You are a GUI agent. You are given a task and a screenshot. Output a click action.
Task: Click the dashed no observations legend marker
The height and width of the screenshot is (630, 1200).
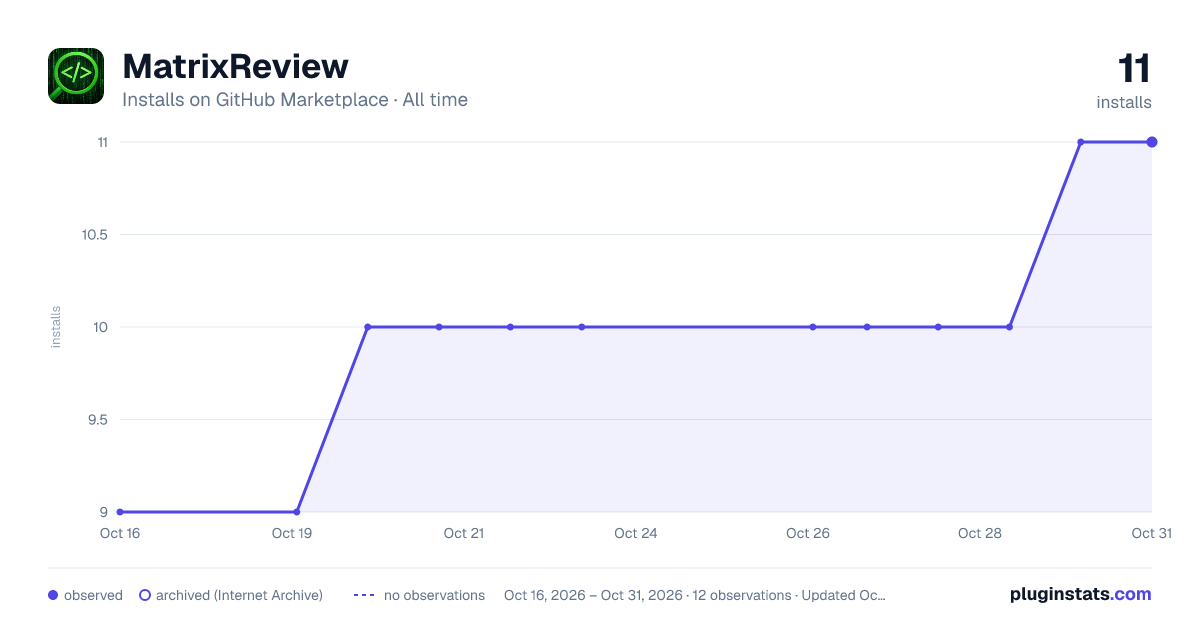[364, 595]
